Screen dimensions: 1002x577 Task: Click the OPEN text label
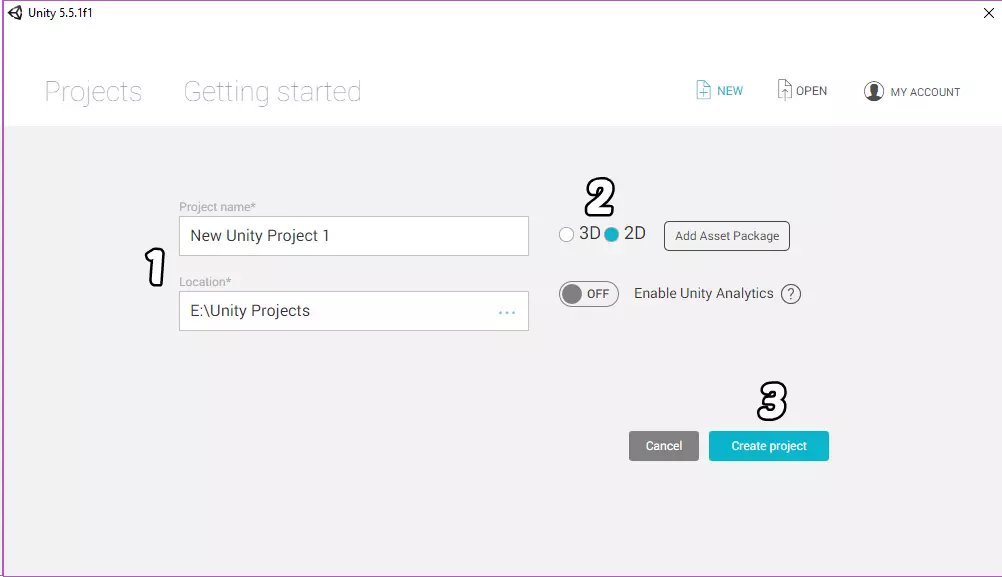click(x=811, y=91)
